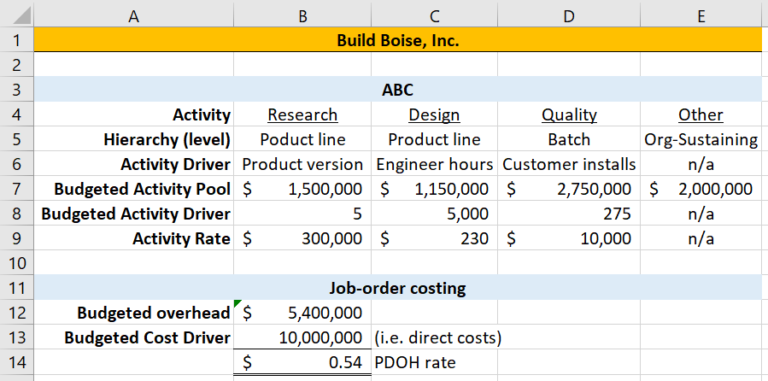Select the 5,400,000 budgeted overhead cell

click(302, 312)
